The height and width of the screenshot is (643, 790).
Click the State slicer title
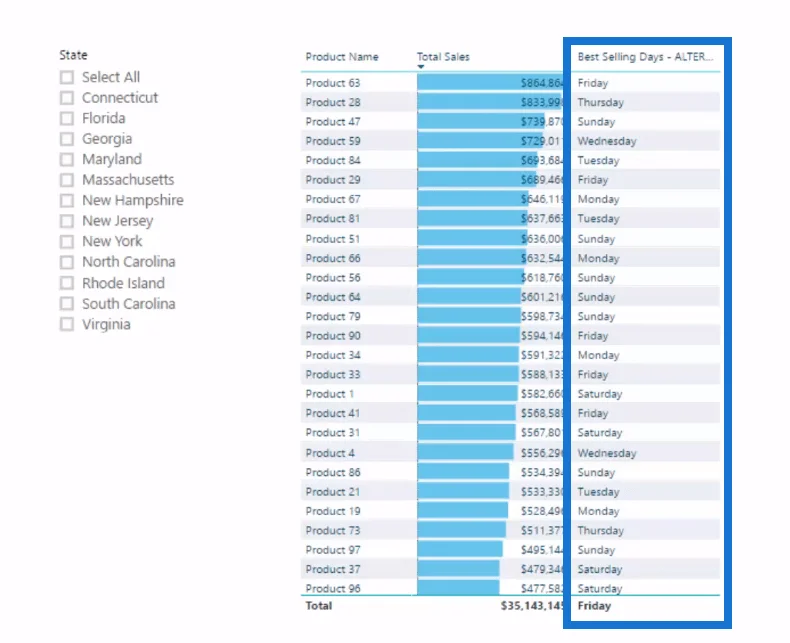pyautogui.click(x=74, y=55)
